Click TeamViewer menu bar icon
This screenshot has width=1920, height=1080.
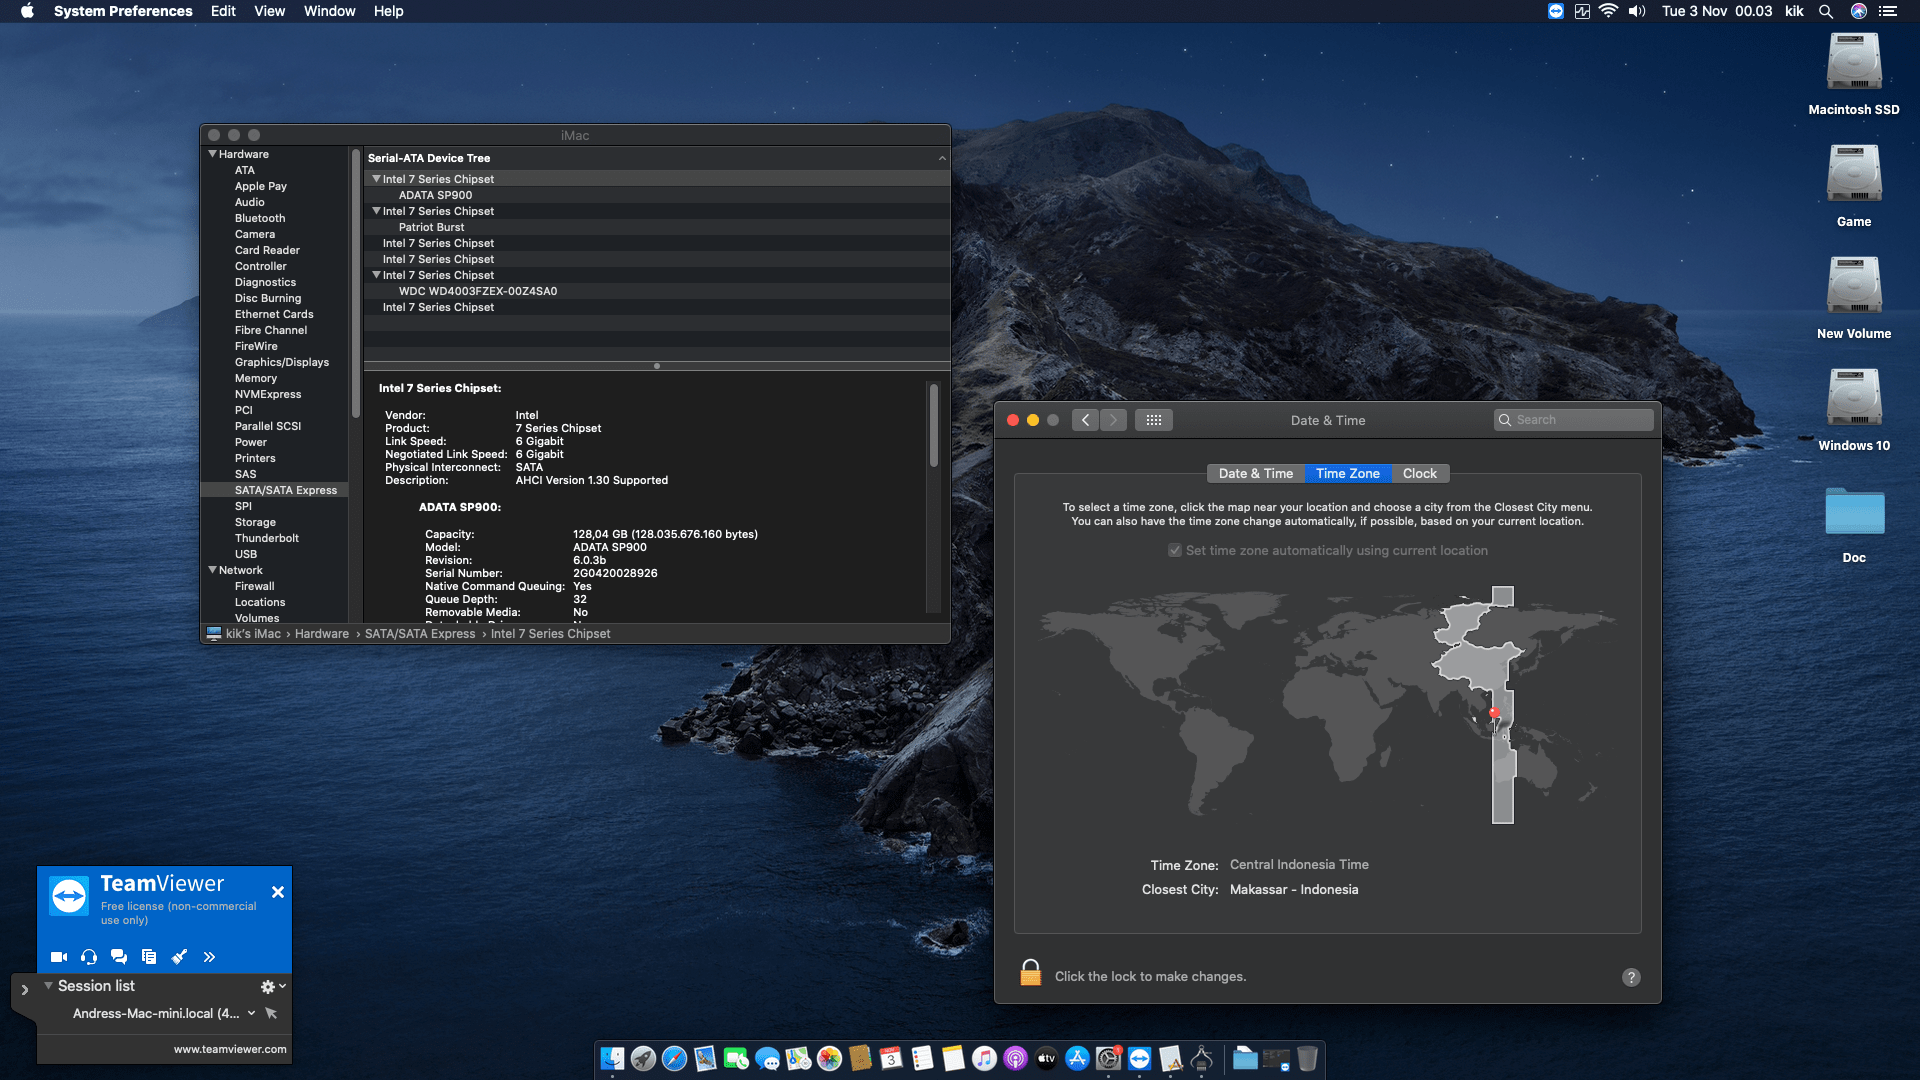1555,11
